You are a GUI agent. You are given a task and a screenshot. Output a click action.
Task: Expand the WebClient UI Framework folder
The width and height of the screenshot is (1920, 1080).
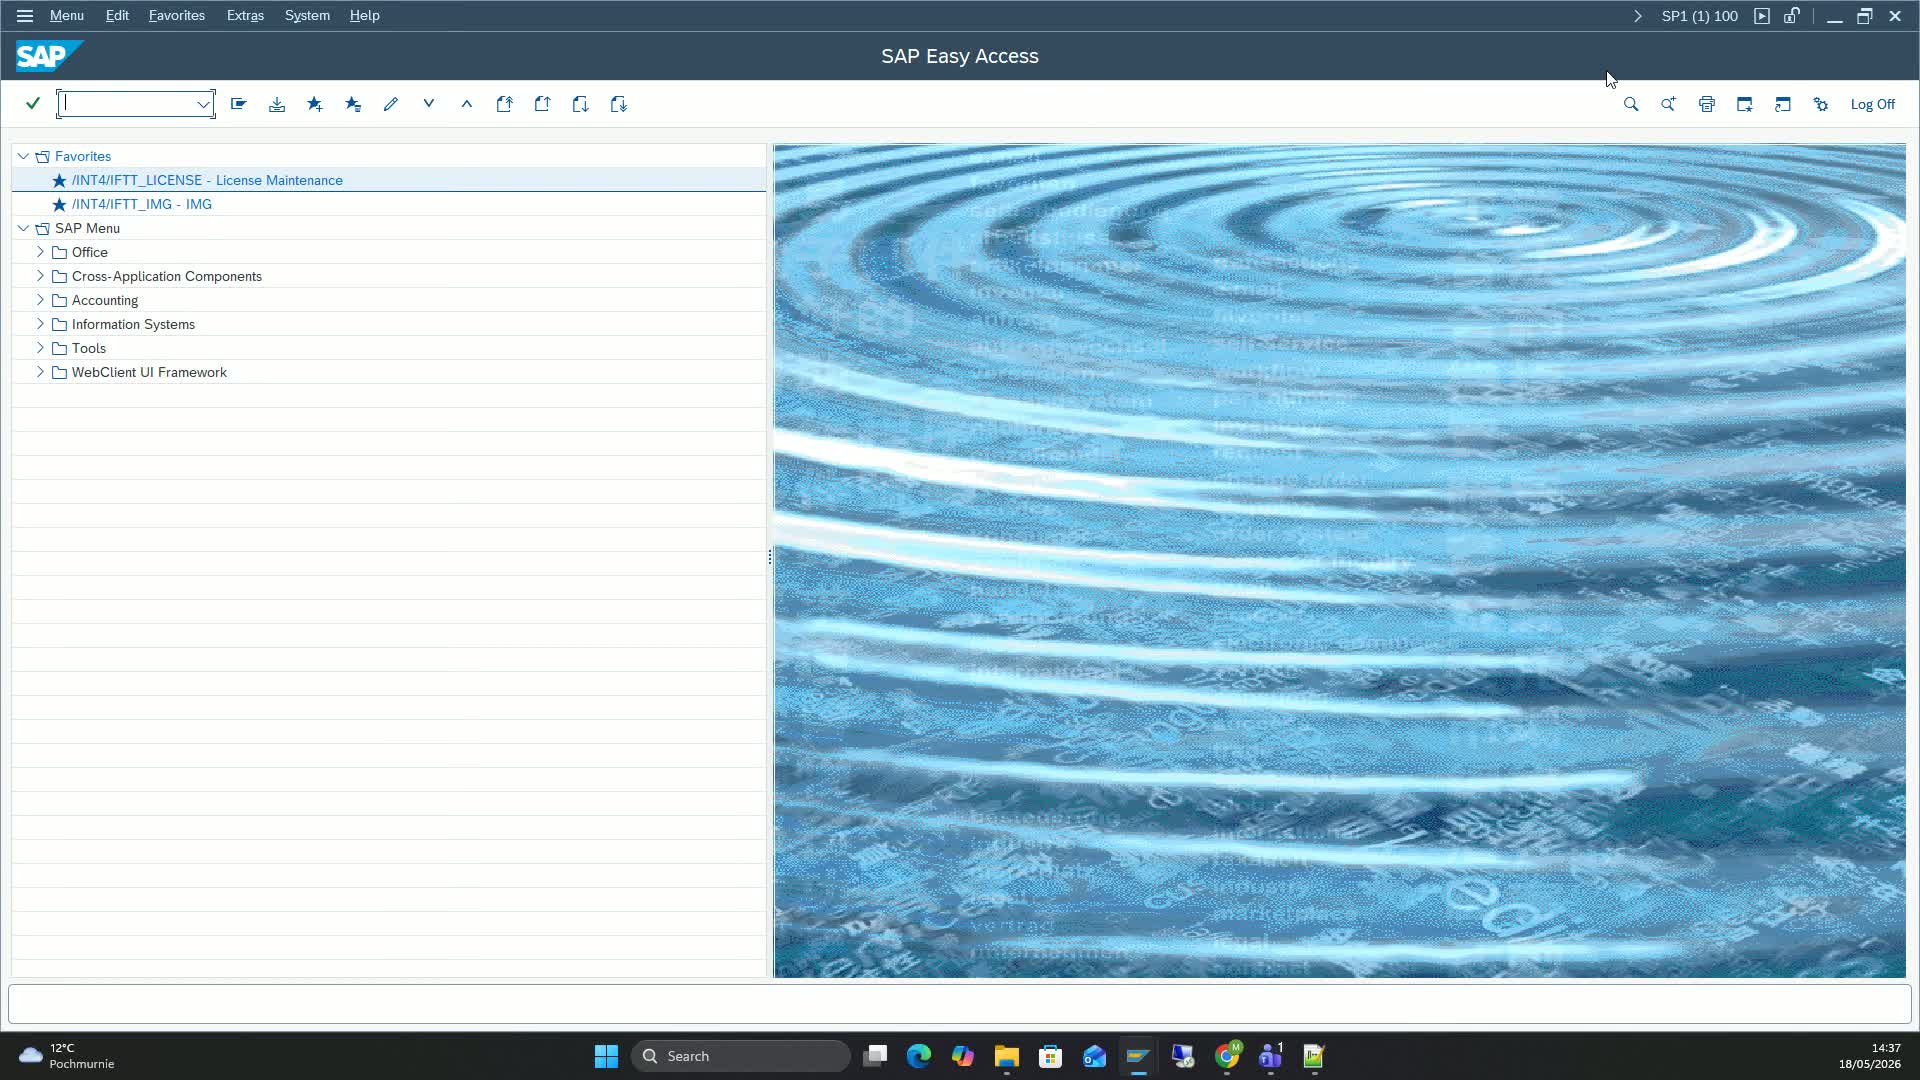click(40, 372)
